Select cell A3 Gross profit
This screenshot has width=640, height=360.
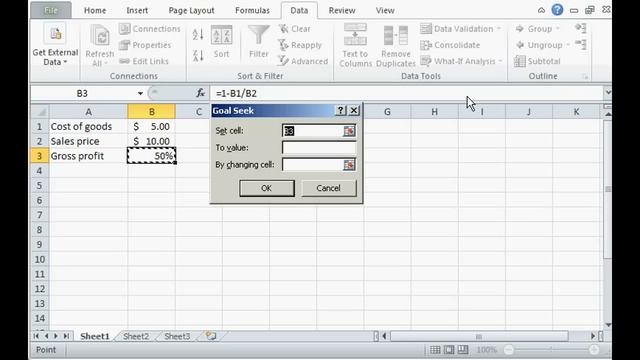pyautogui.click(x=88, y=156)
